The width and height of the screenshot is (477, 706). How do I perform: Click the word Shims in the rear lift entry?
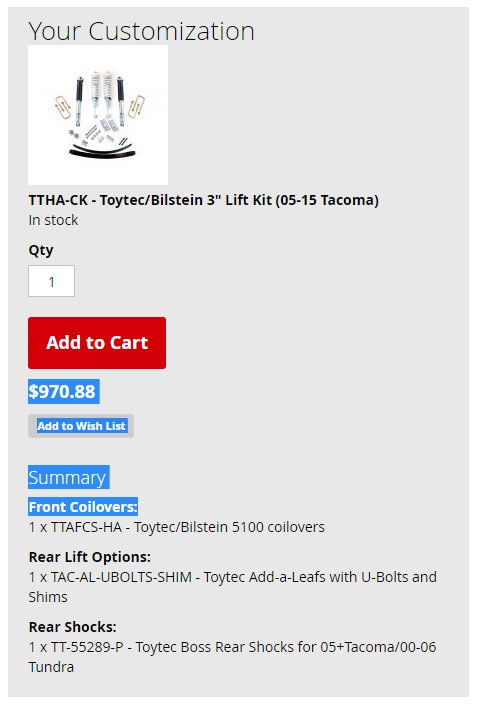(48, 597)
